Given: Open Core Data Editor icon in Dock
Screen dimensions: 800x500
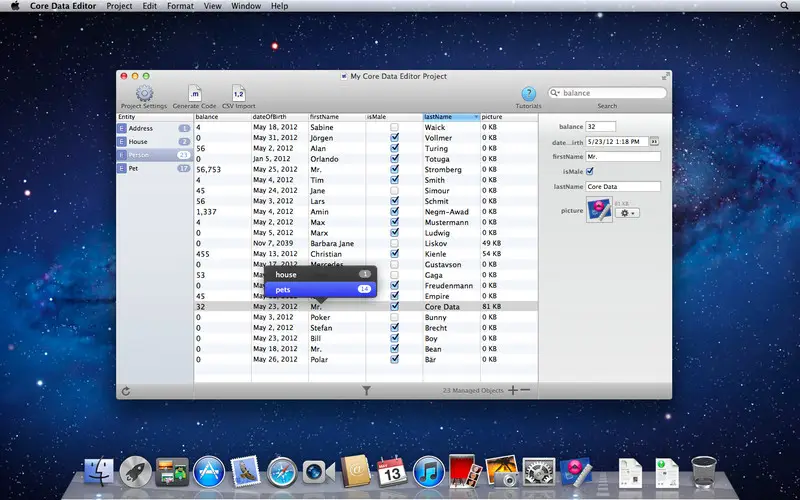Looking at the screenshot, I should click(x=576, y=471).
